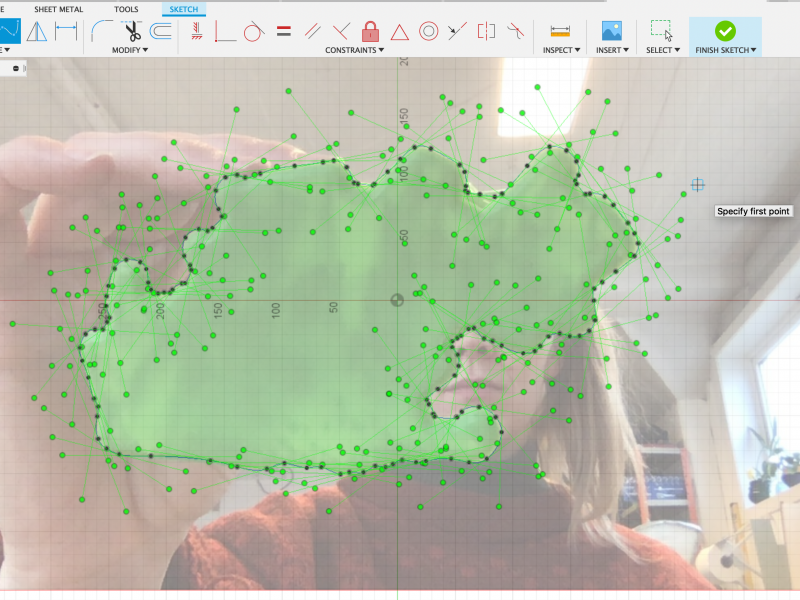Pick the Fillet tool
The image size is (800, 600).
click(100, 30)
